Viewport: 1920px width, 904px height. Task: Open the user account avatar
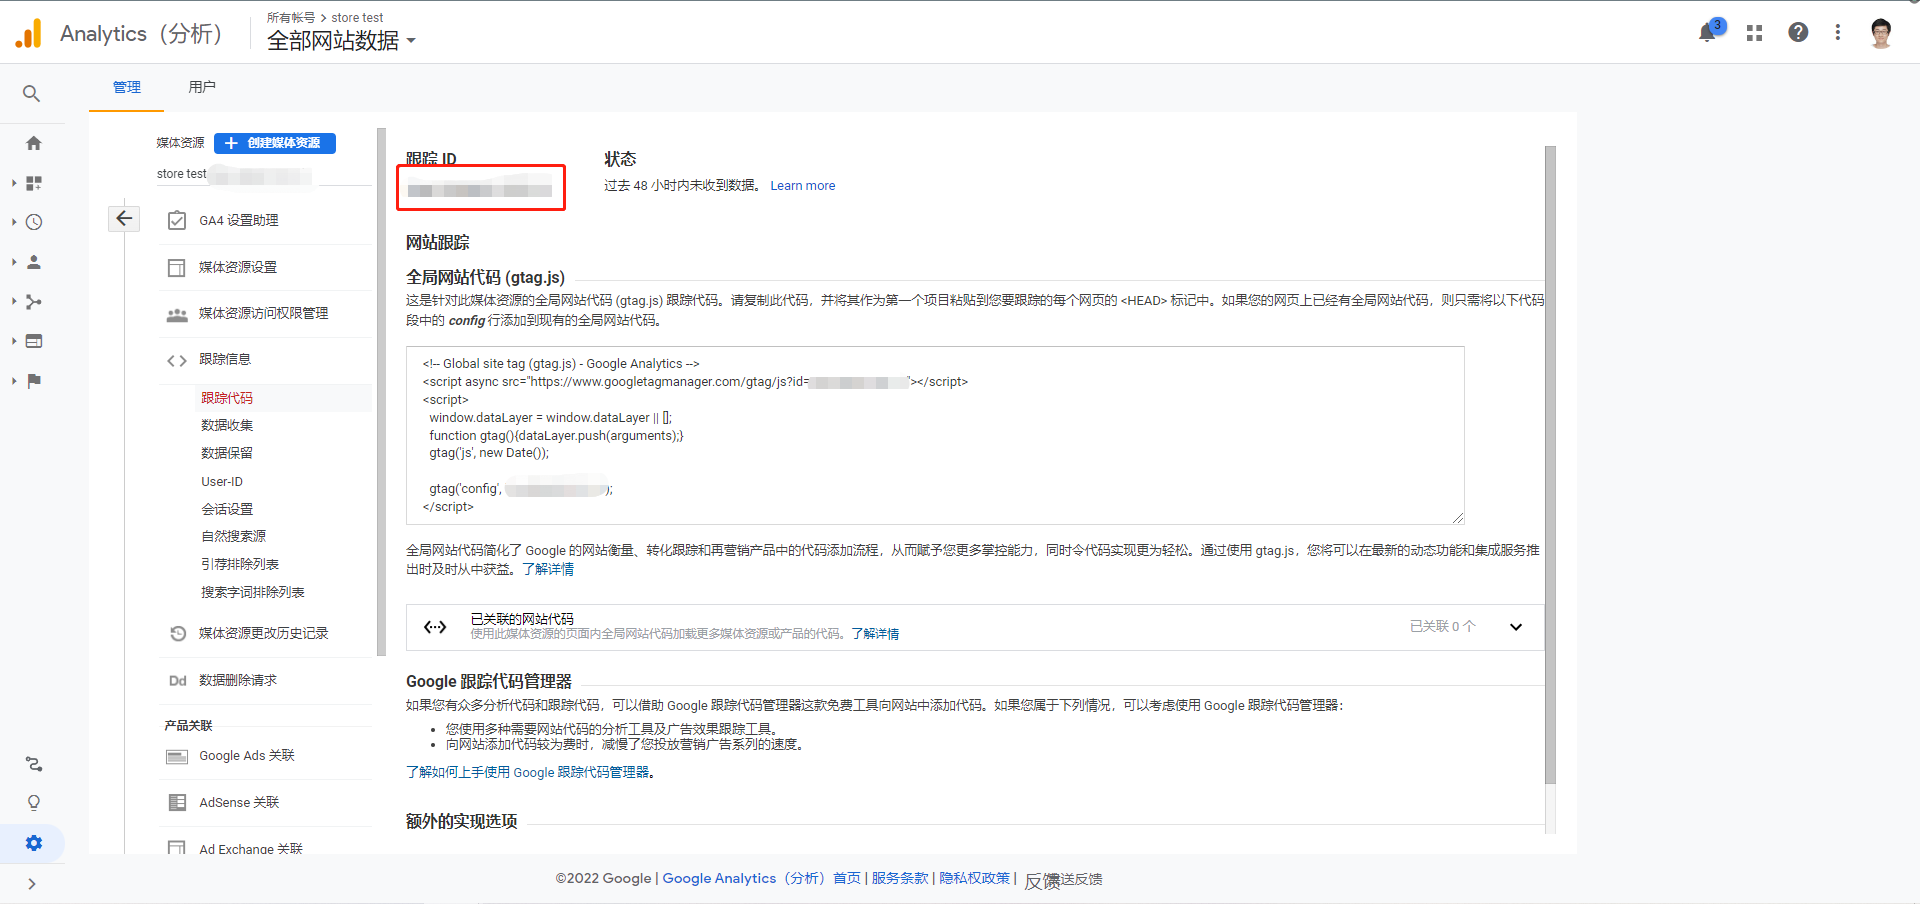1881,33
